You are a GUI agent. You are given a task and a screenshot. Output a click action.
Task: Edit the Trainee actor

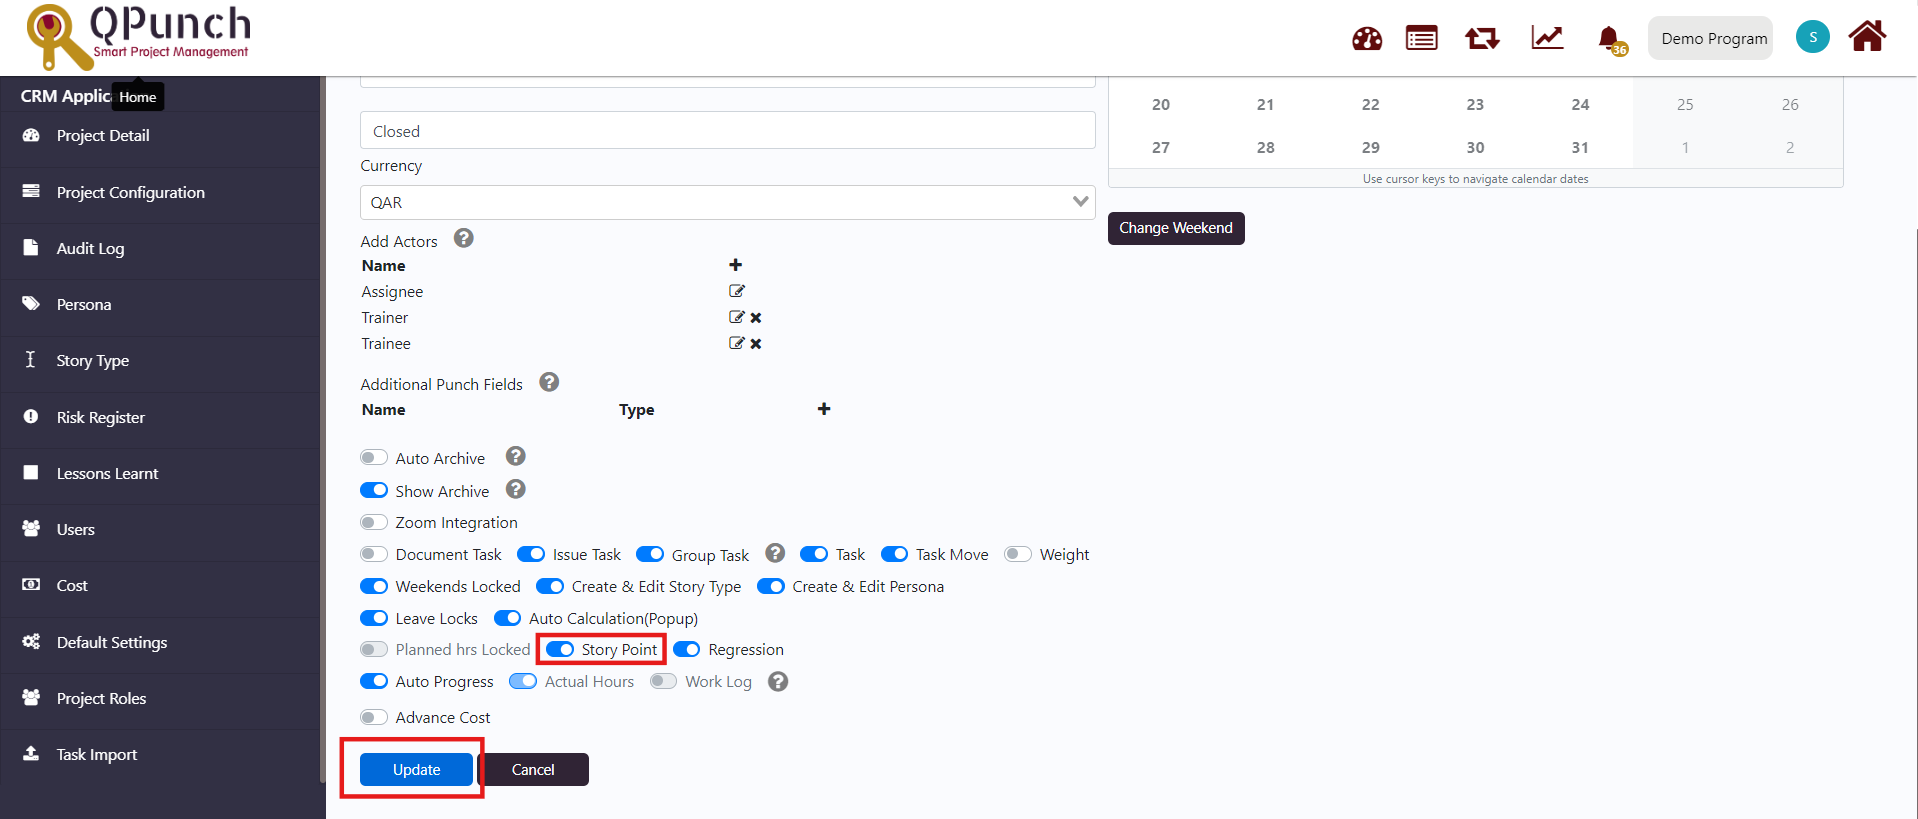click(737, 343)
